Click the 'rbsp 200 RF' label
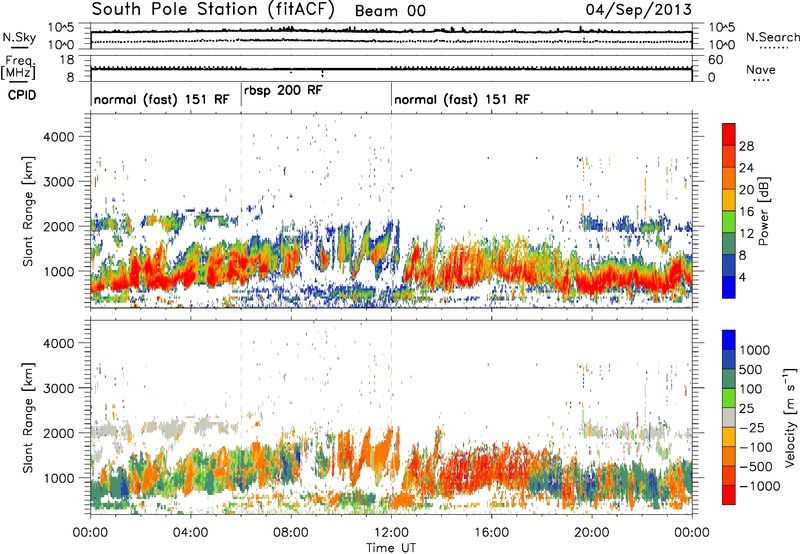The image size is (800, 554). coord(283,91)
